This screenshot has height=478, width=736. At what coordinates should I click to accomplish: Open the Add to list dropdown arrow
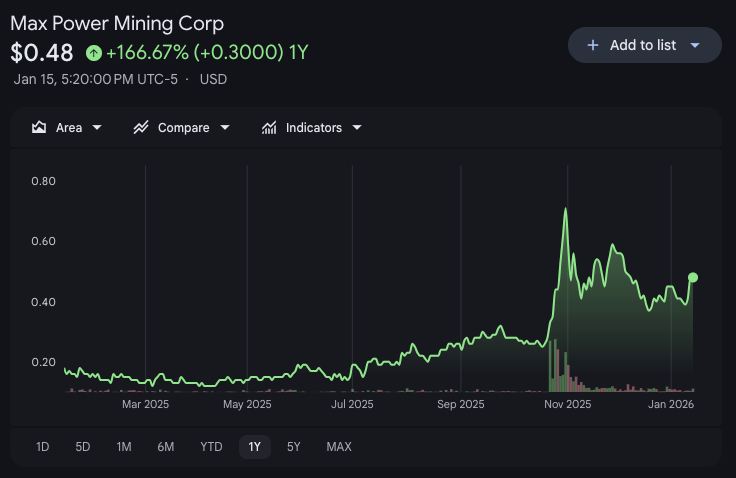pos(695,45)
